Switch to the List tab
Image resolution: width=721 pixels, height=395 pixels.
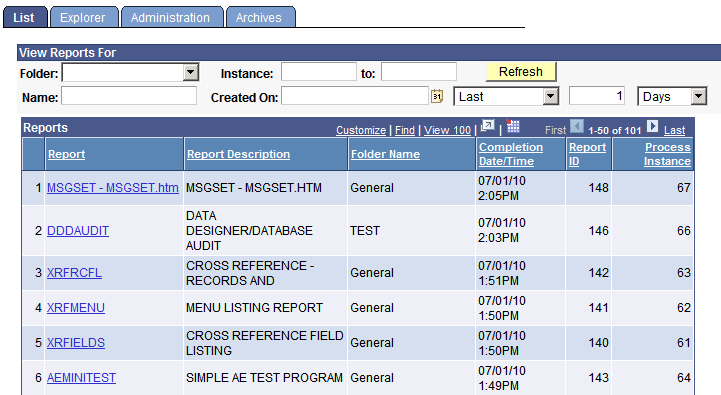(24, 17)
